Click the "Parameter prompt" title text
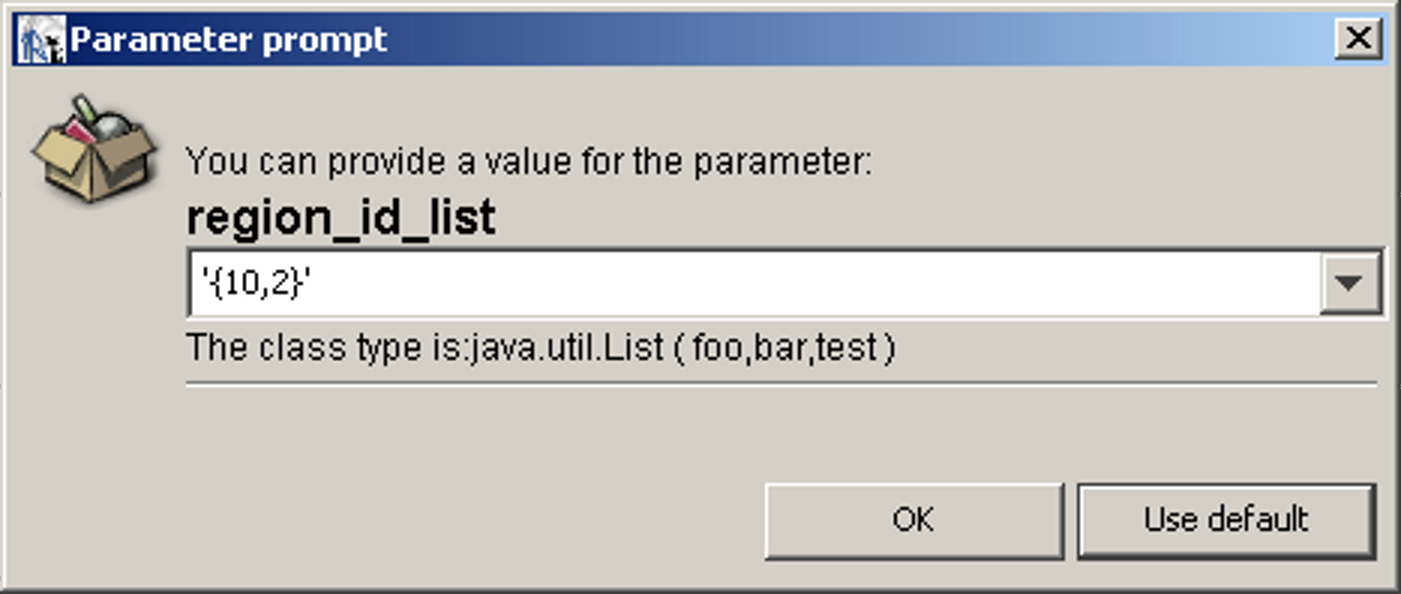Screen dimensions: 1401x594 229,40
